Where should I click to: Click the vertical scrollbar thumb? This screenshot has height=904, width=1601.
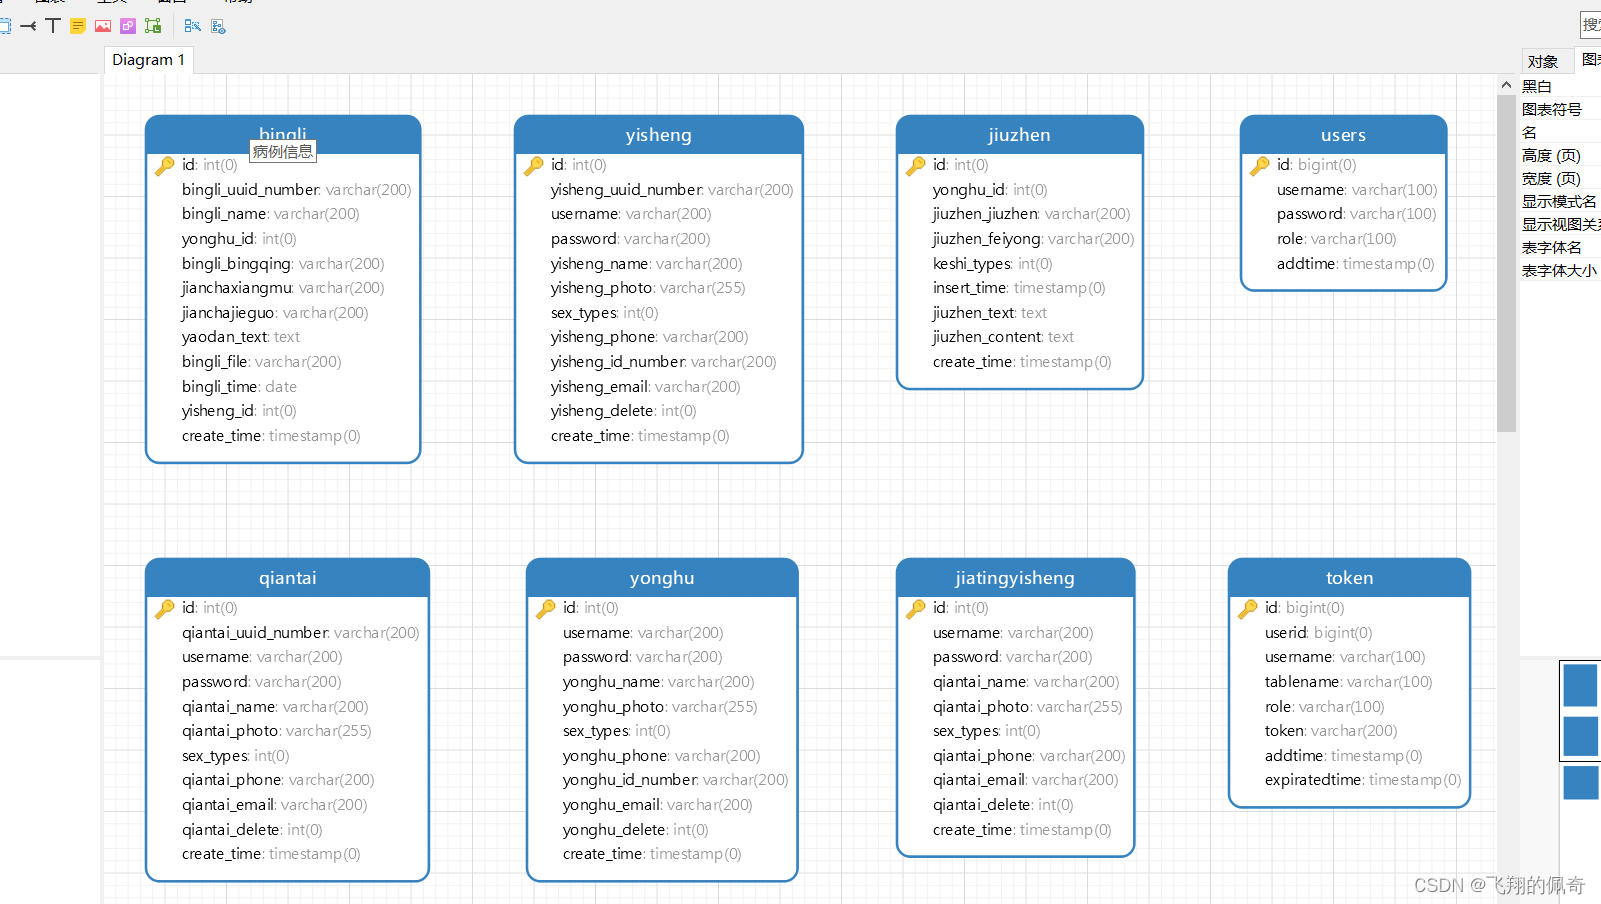[x=1506, y=264]
